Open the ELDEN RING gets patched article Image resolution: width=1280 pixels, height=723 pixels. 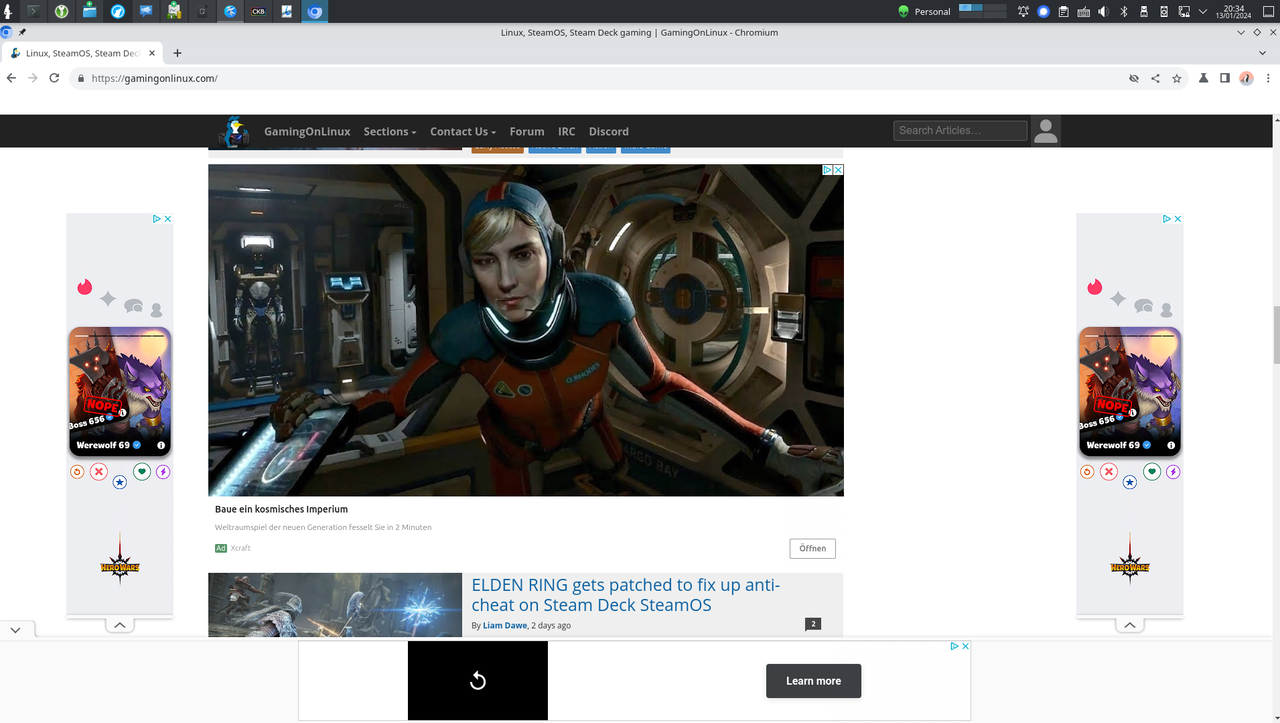coord(626,595)
